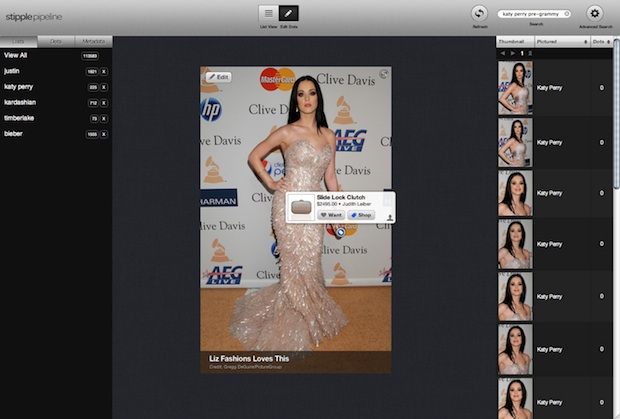Viewport: 620px width, 419px height.
Task: Go to next results page arrow
Action: [512, 53]
